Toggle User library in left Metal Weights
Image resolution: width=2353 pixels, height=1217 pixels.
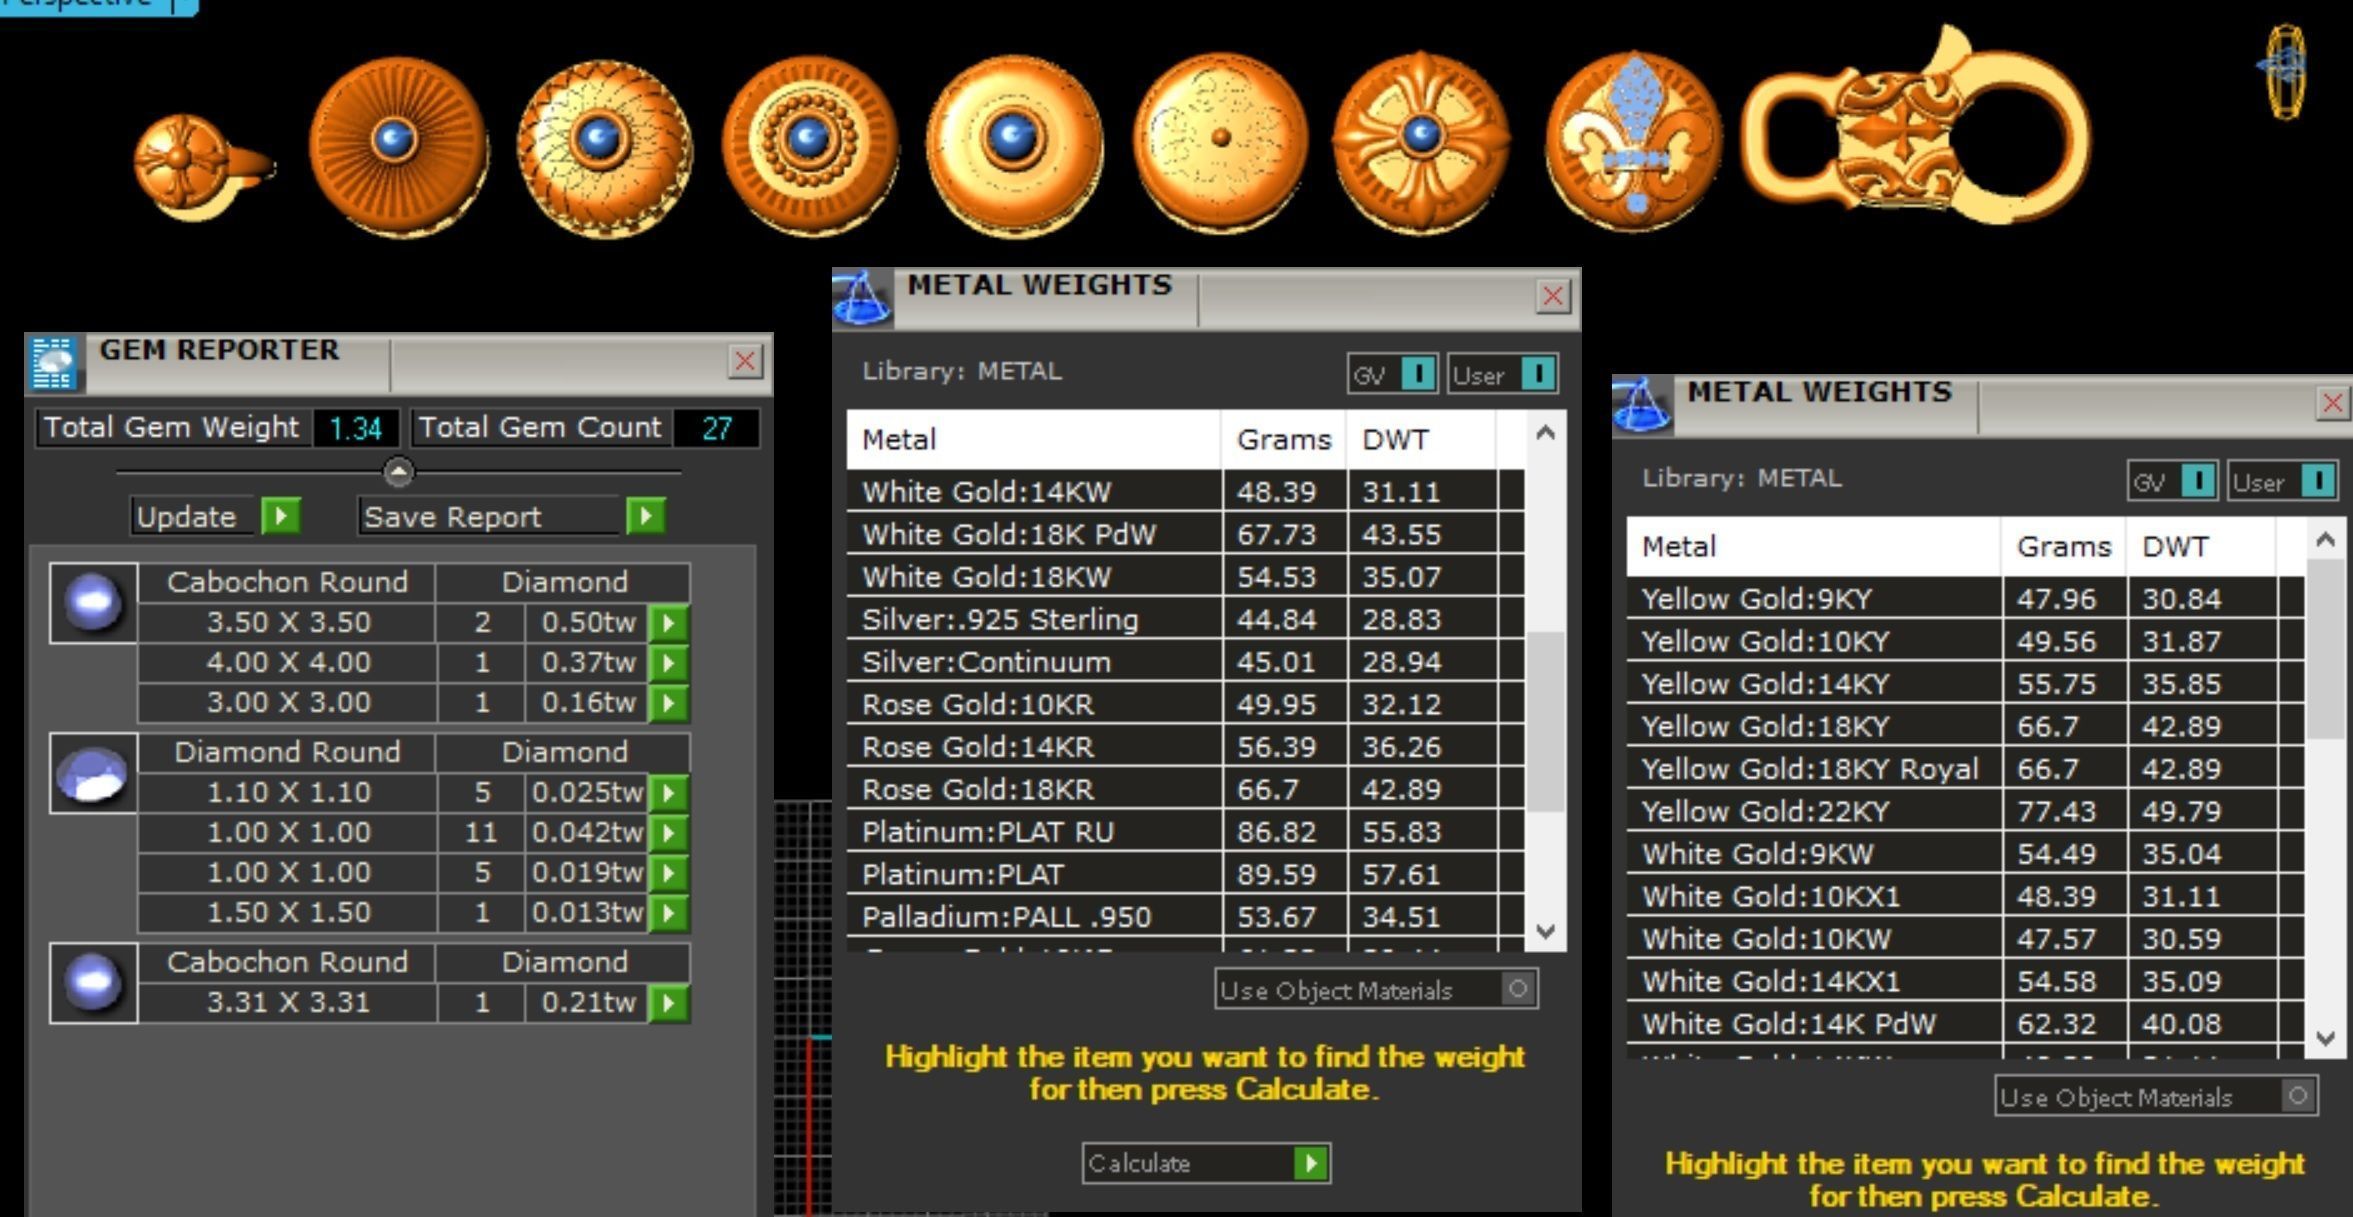coord(1537,374)
